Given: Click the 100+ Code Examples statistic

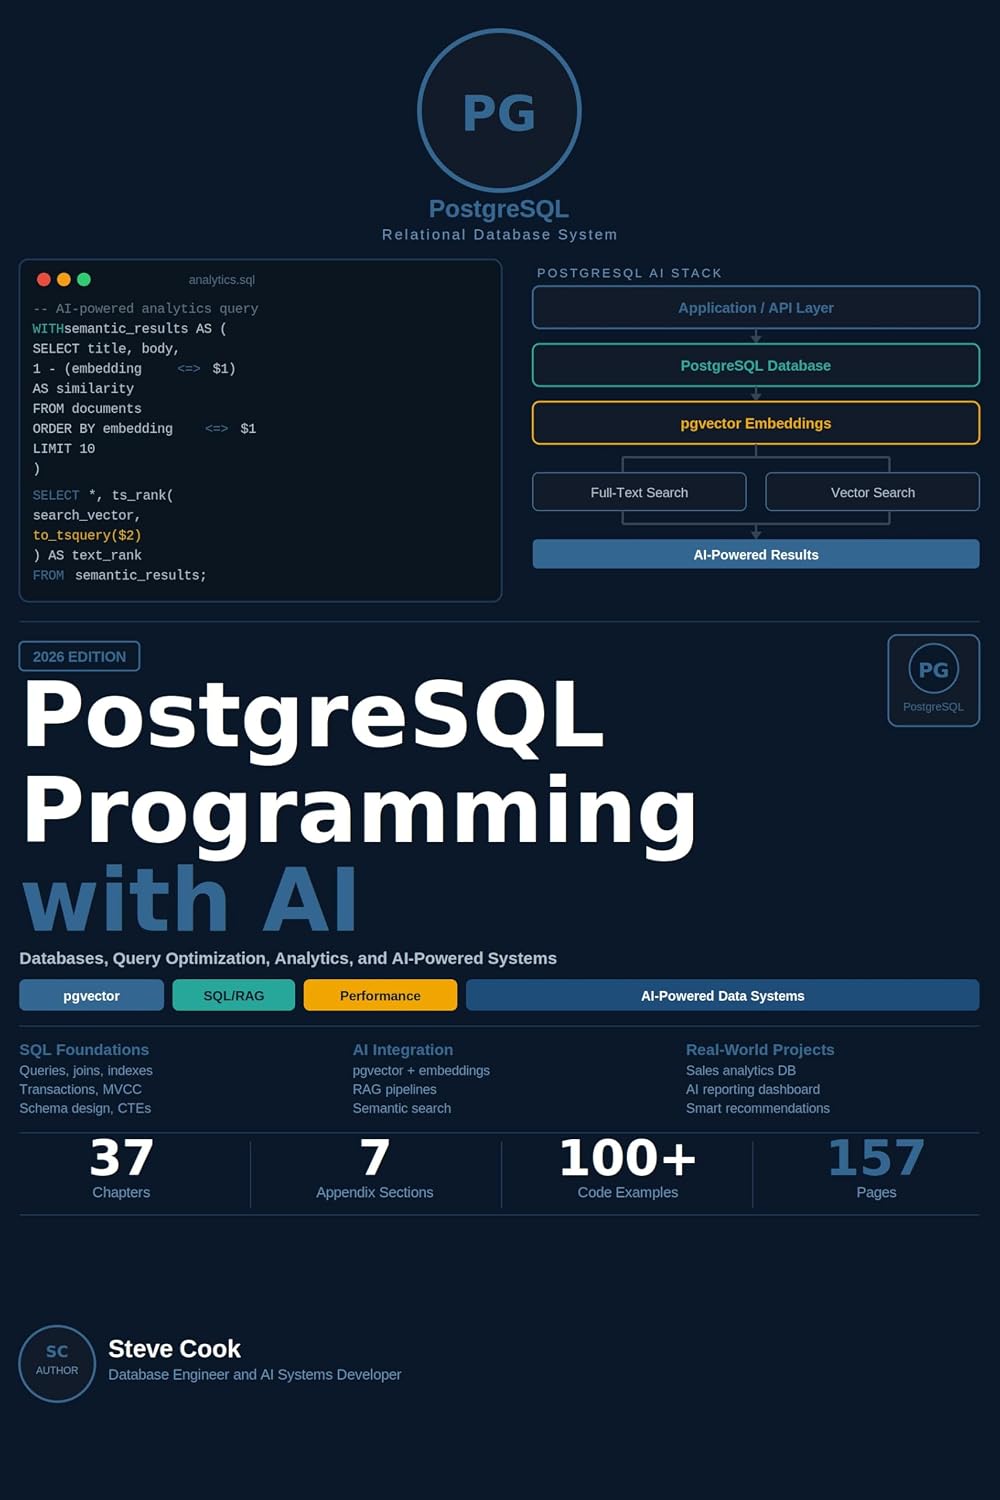Looking at the screenshot, I should 628,1169.
